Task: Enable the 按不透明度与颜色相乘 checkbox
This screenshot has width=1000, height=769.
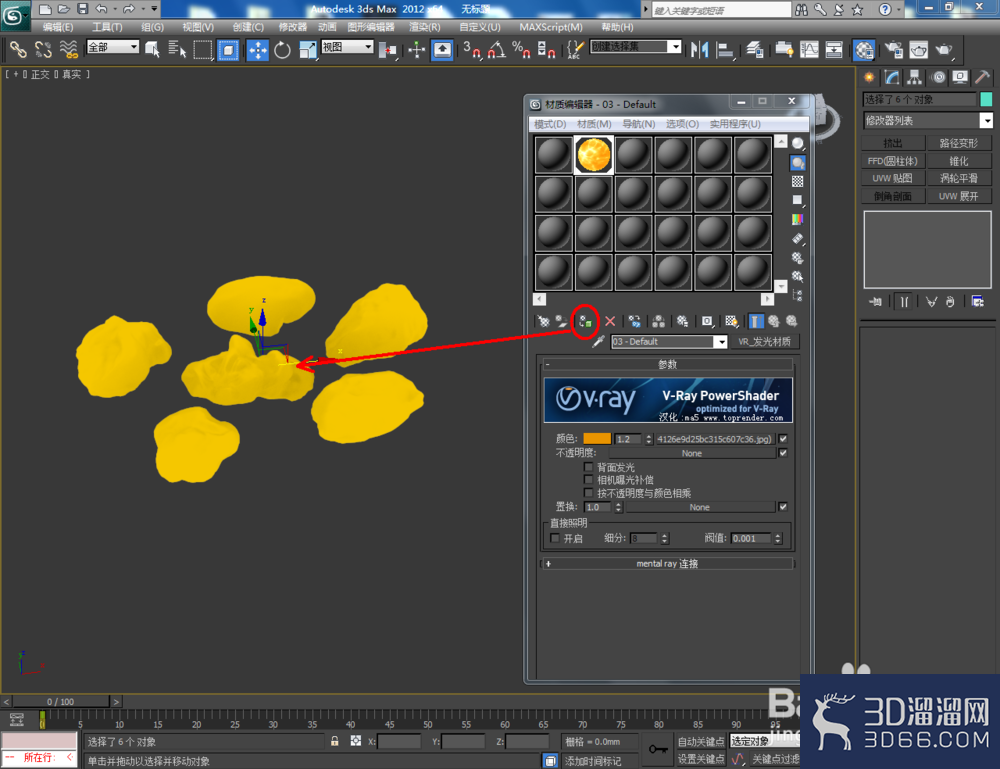Action: coord(589,493)
